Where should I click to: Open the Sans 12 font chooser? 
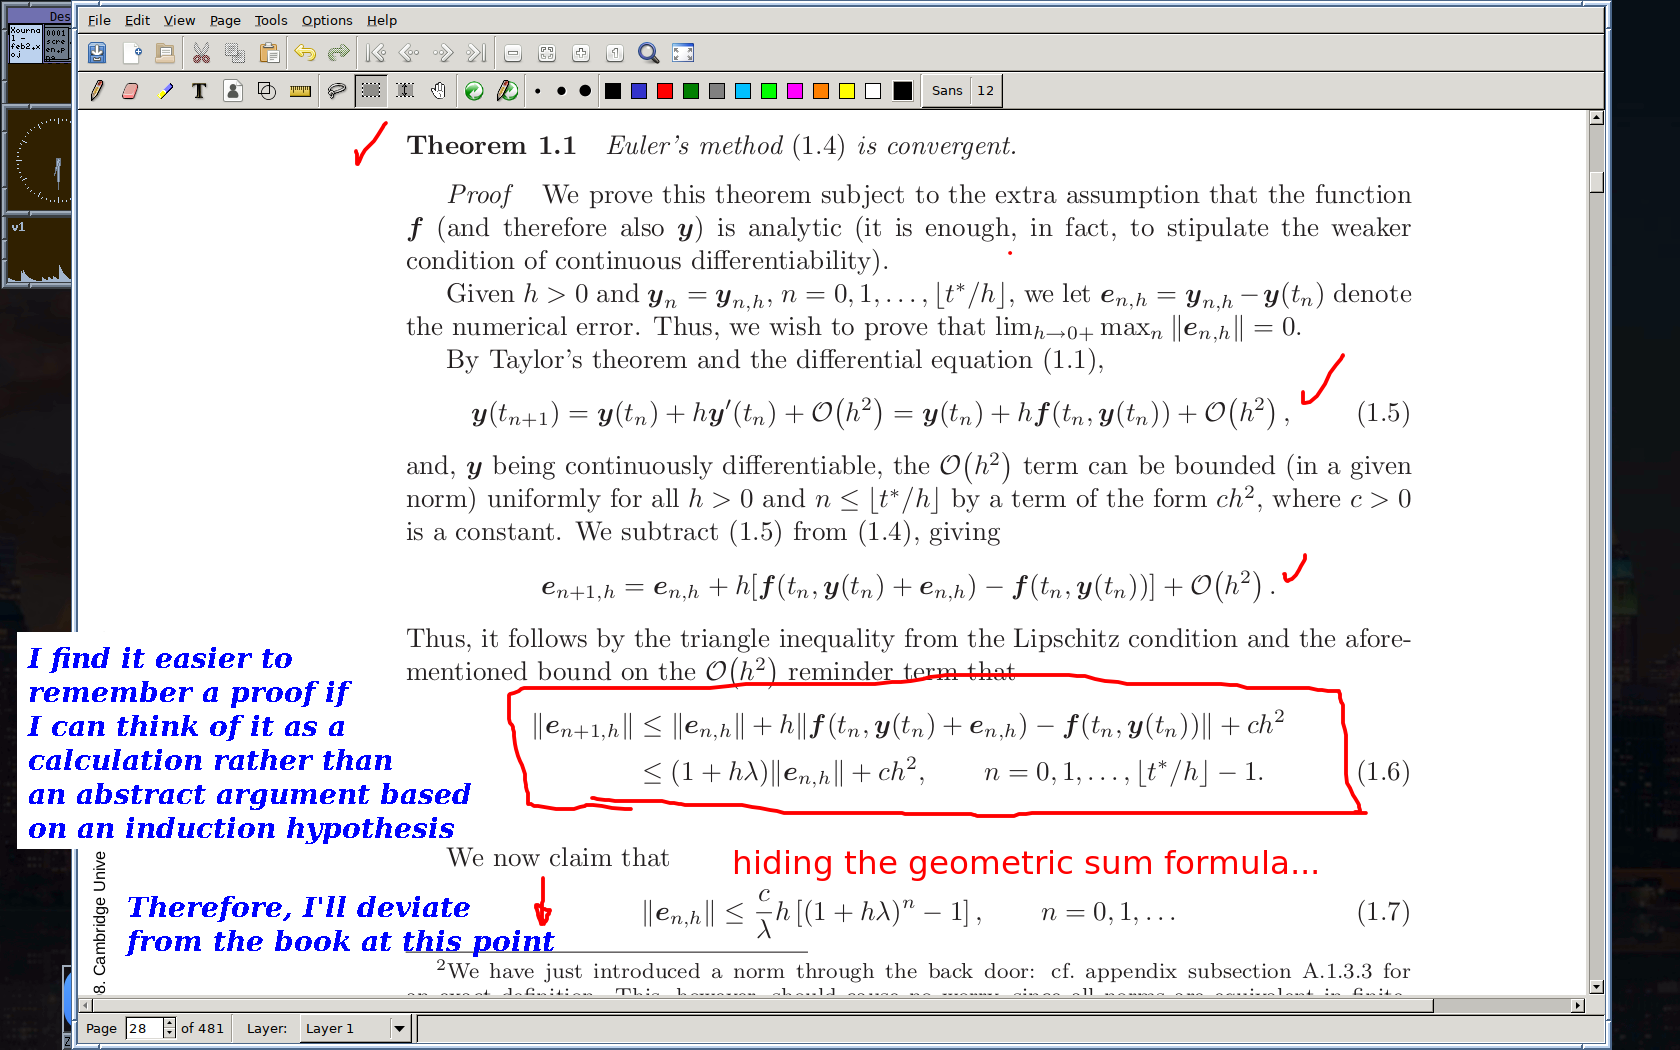coord(962,91)
